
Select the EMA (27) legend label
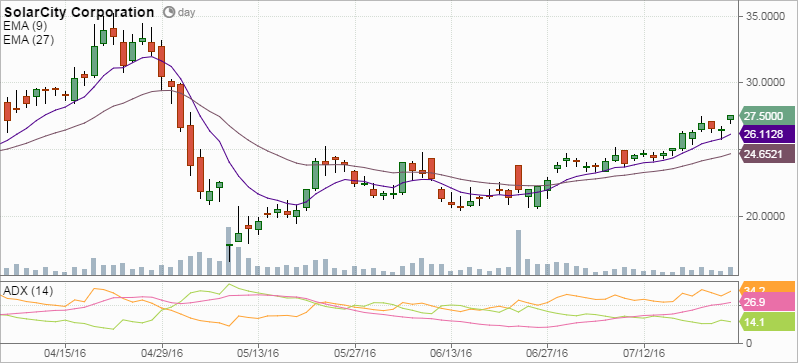point(28,40)
